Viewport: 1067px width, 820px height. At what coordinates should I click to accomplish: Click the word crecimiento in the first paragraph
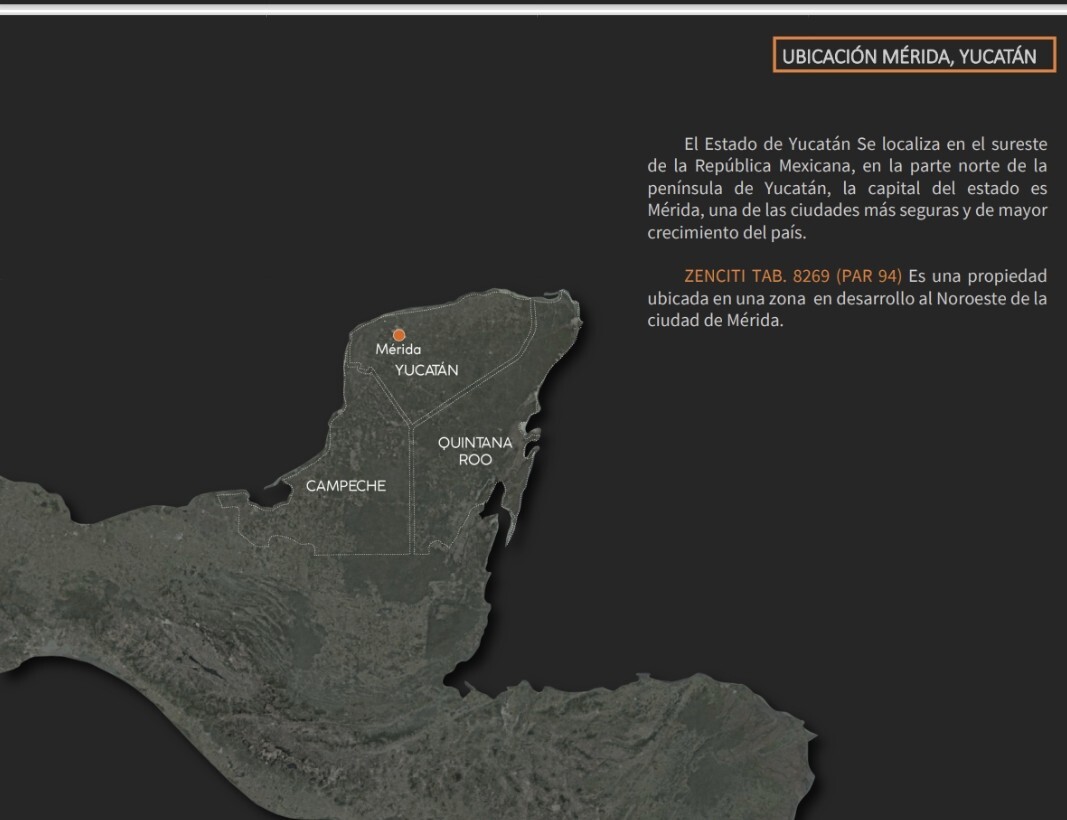tap(691, 233)
